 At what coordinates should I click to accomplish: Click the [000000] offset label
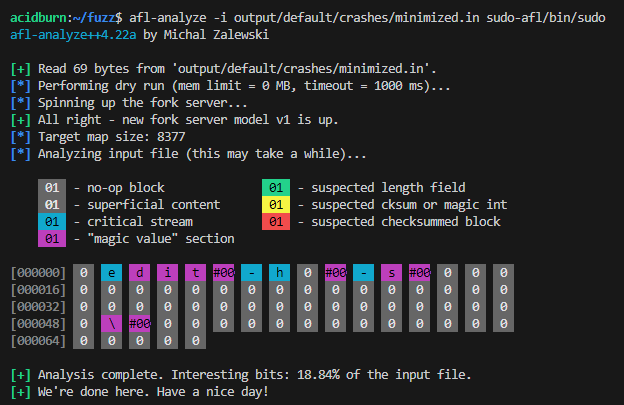click(38, 272)
